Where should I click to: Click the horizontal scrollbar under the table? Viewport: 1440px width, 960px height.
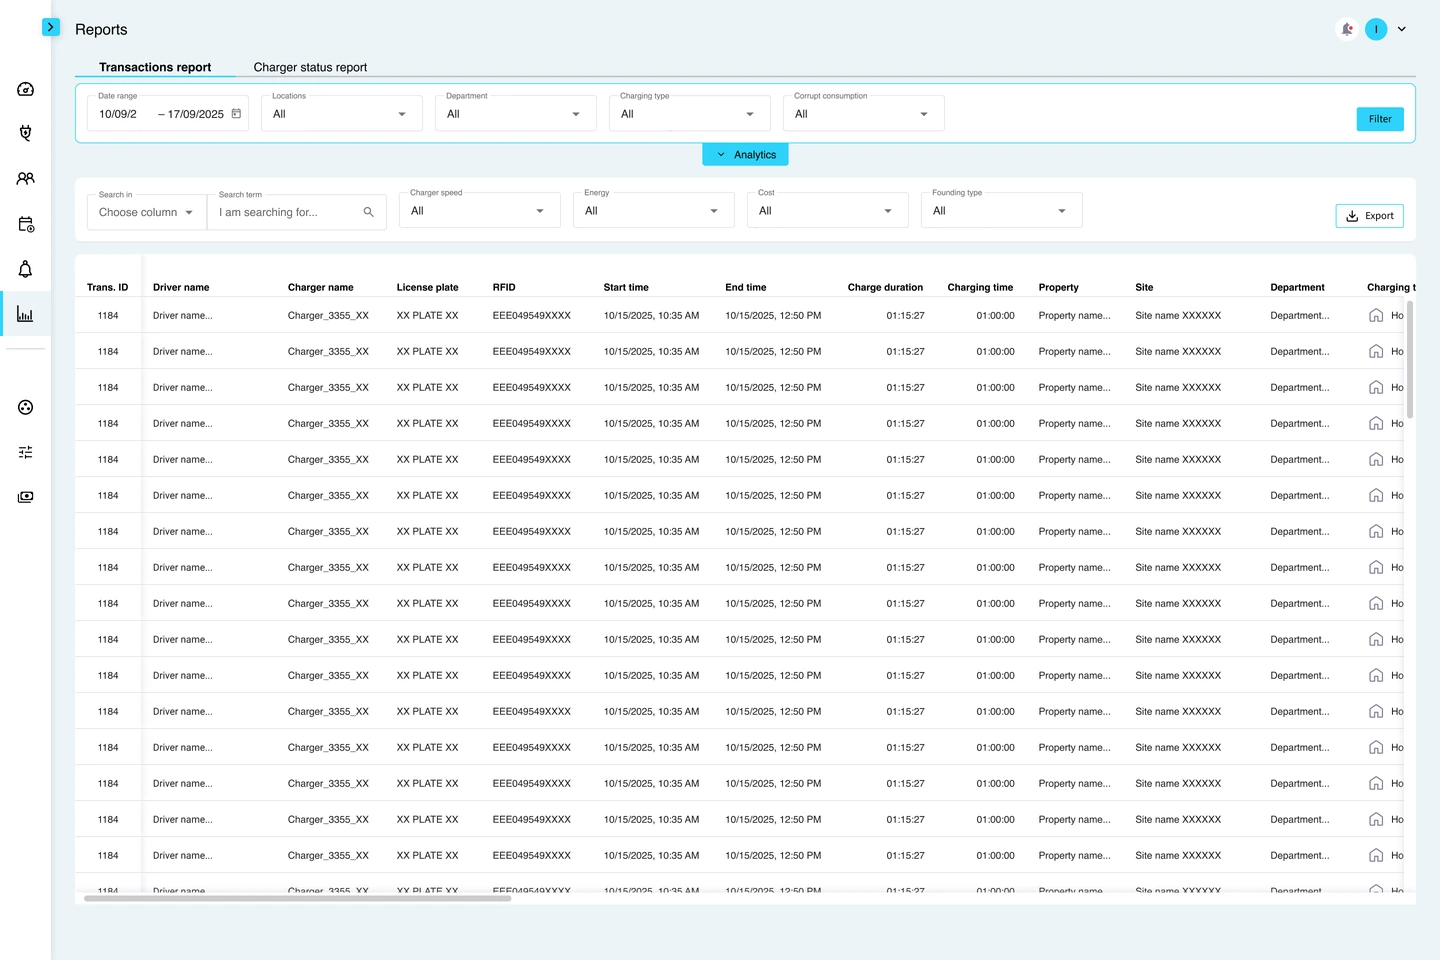(298, 898)
